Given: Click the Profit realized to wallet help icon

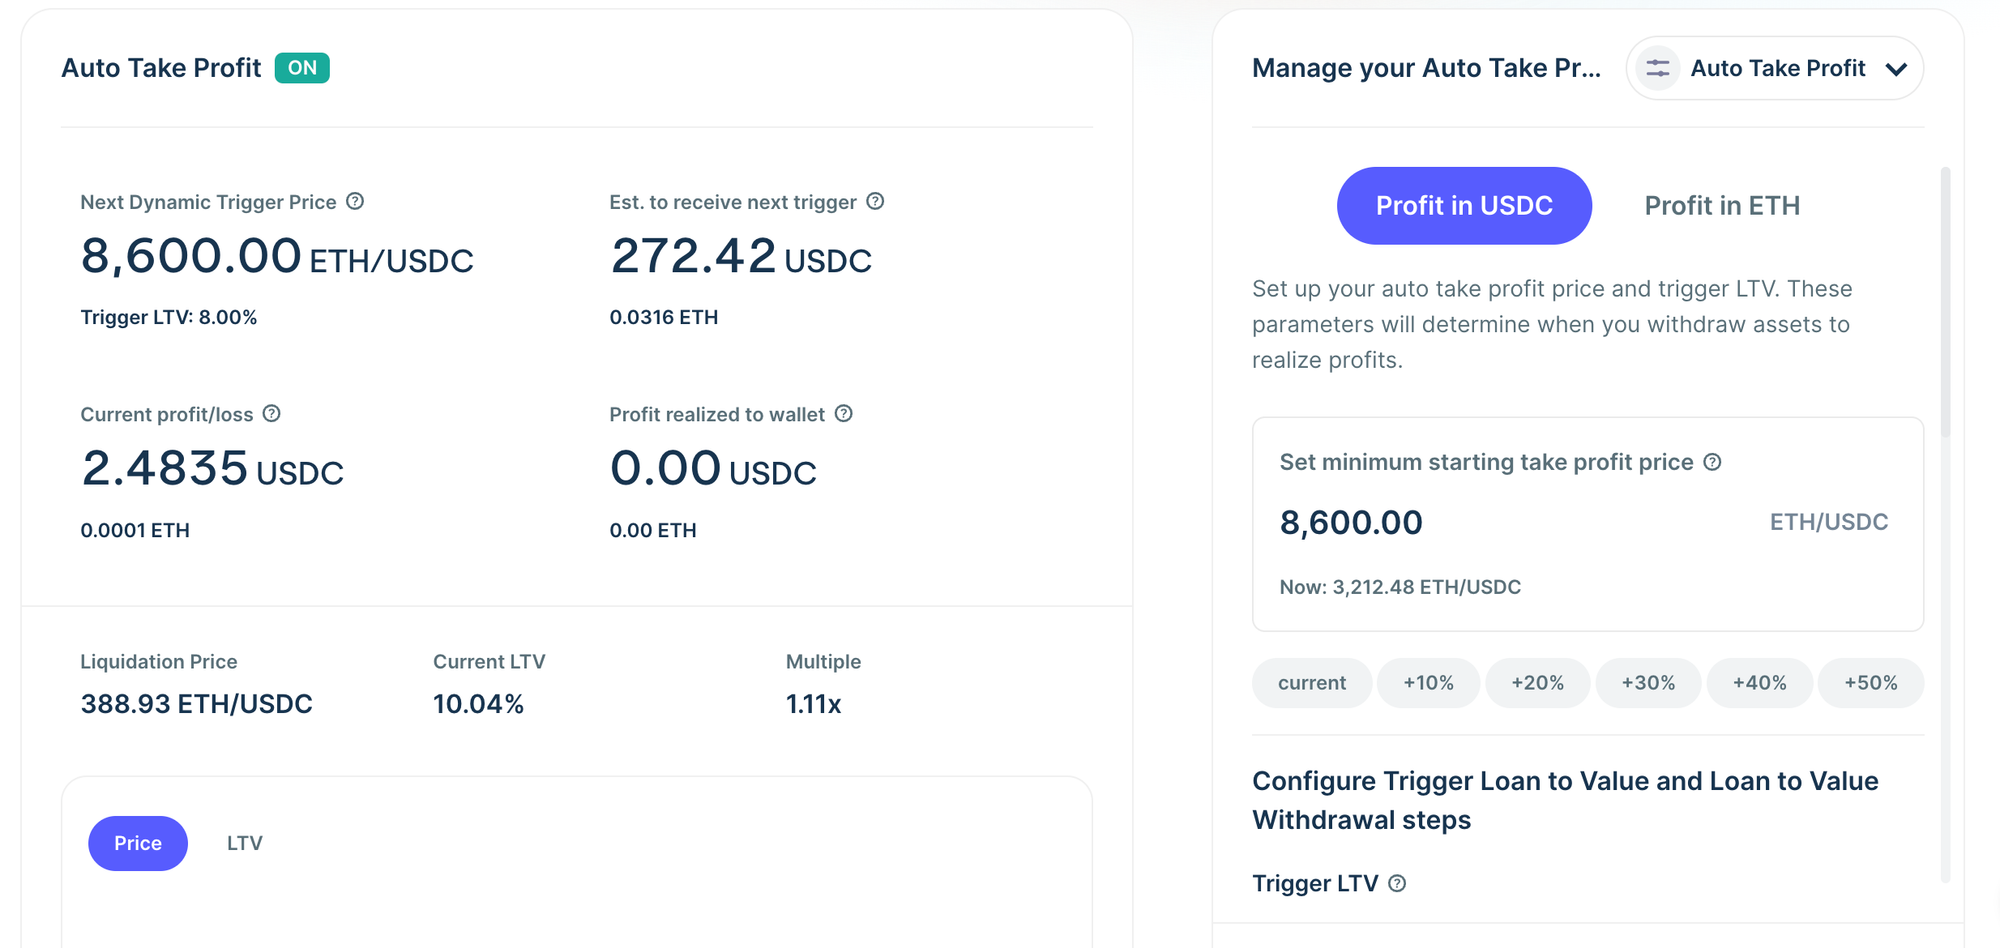Looking at the screenshot, I should [844, 414].
